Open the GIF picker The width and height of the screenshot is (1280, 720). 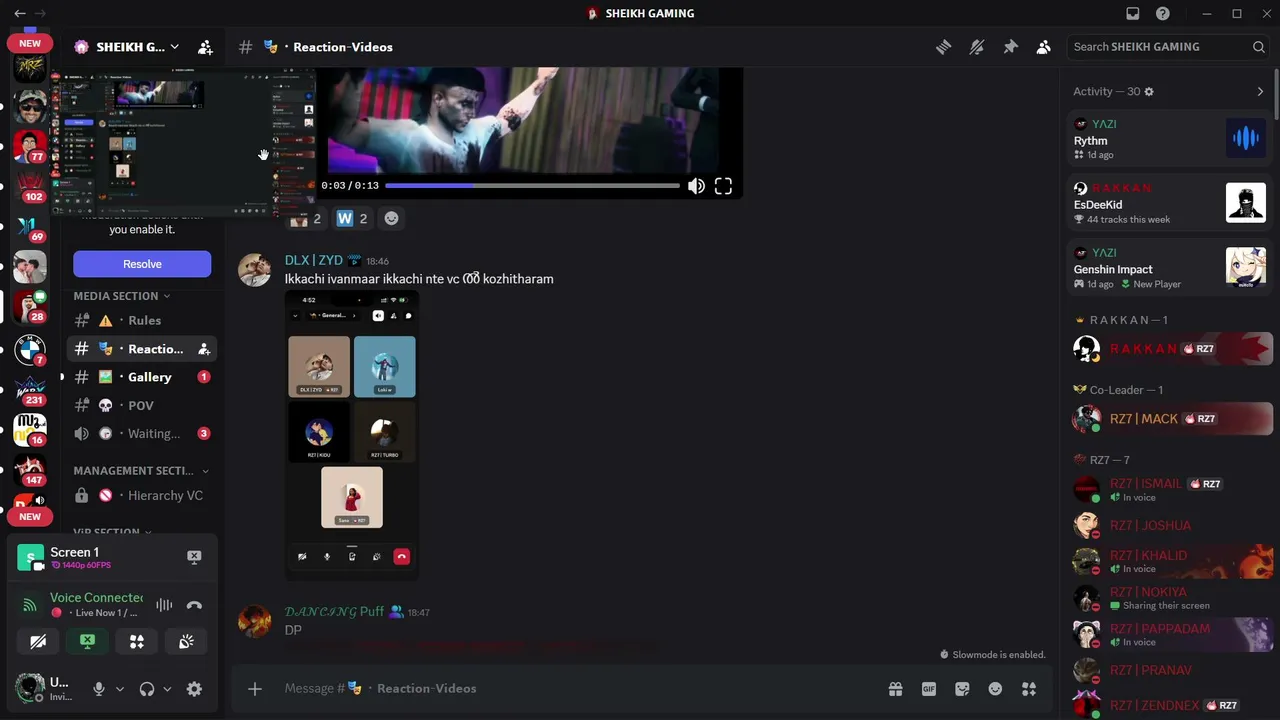point(929,689)
